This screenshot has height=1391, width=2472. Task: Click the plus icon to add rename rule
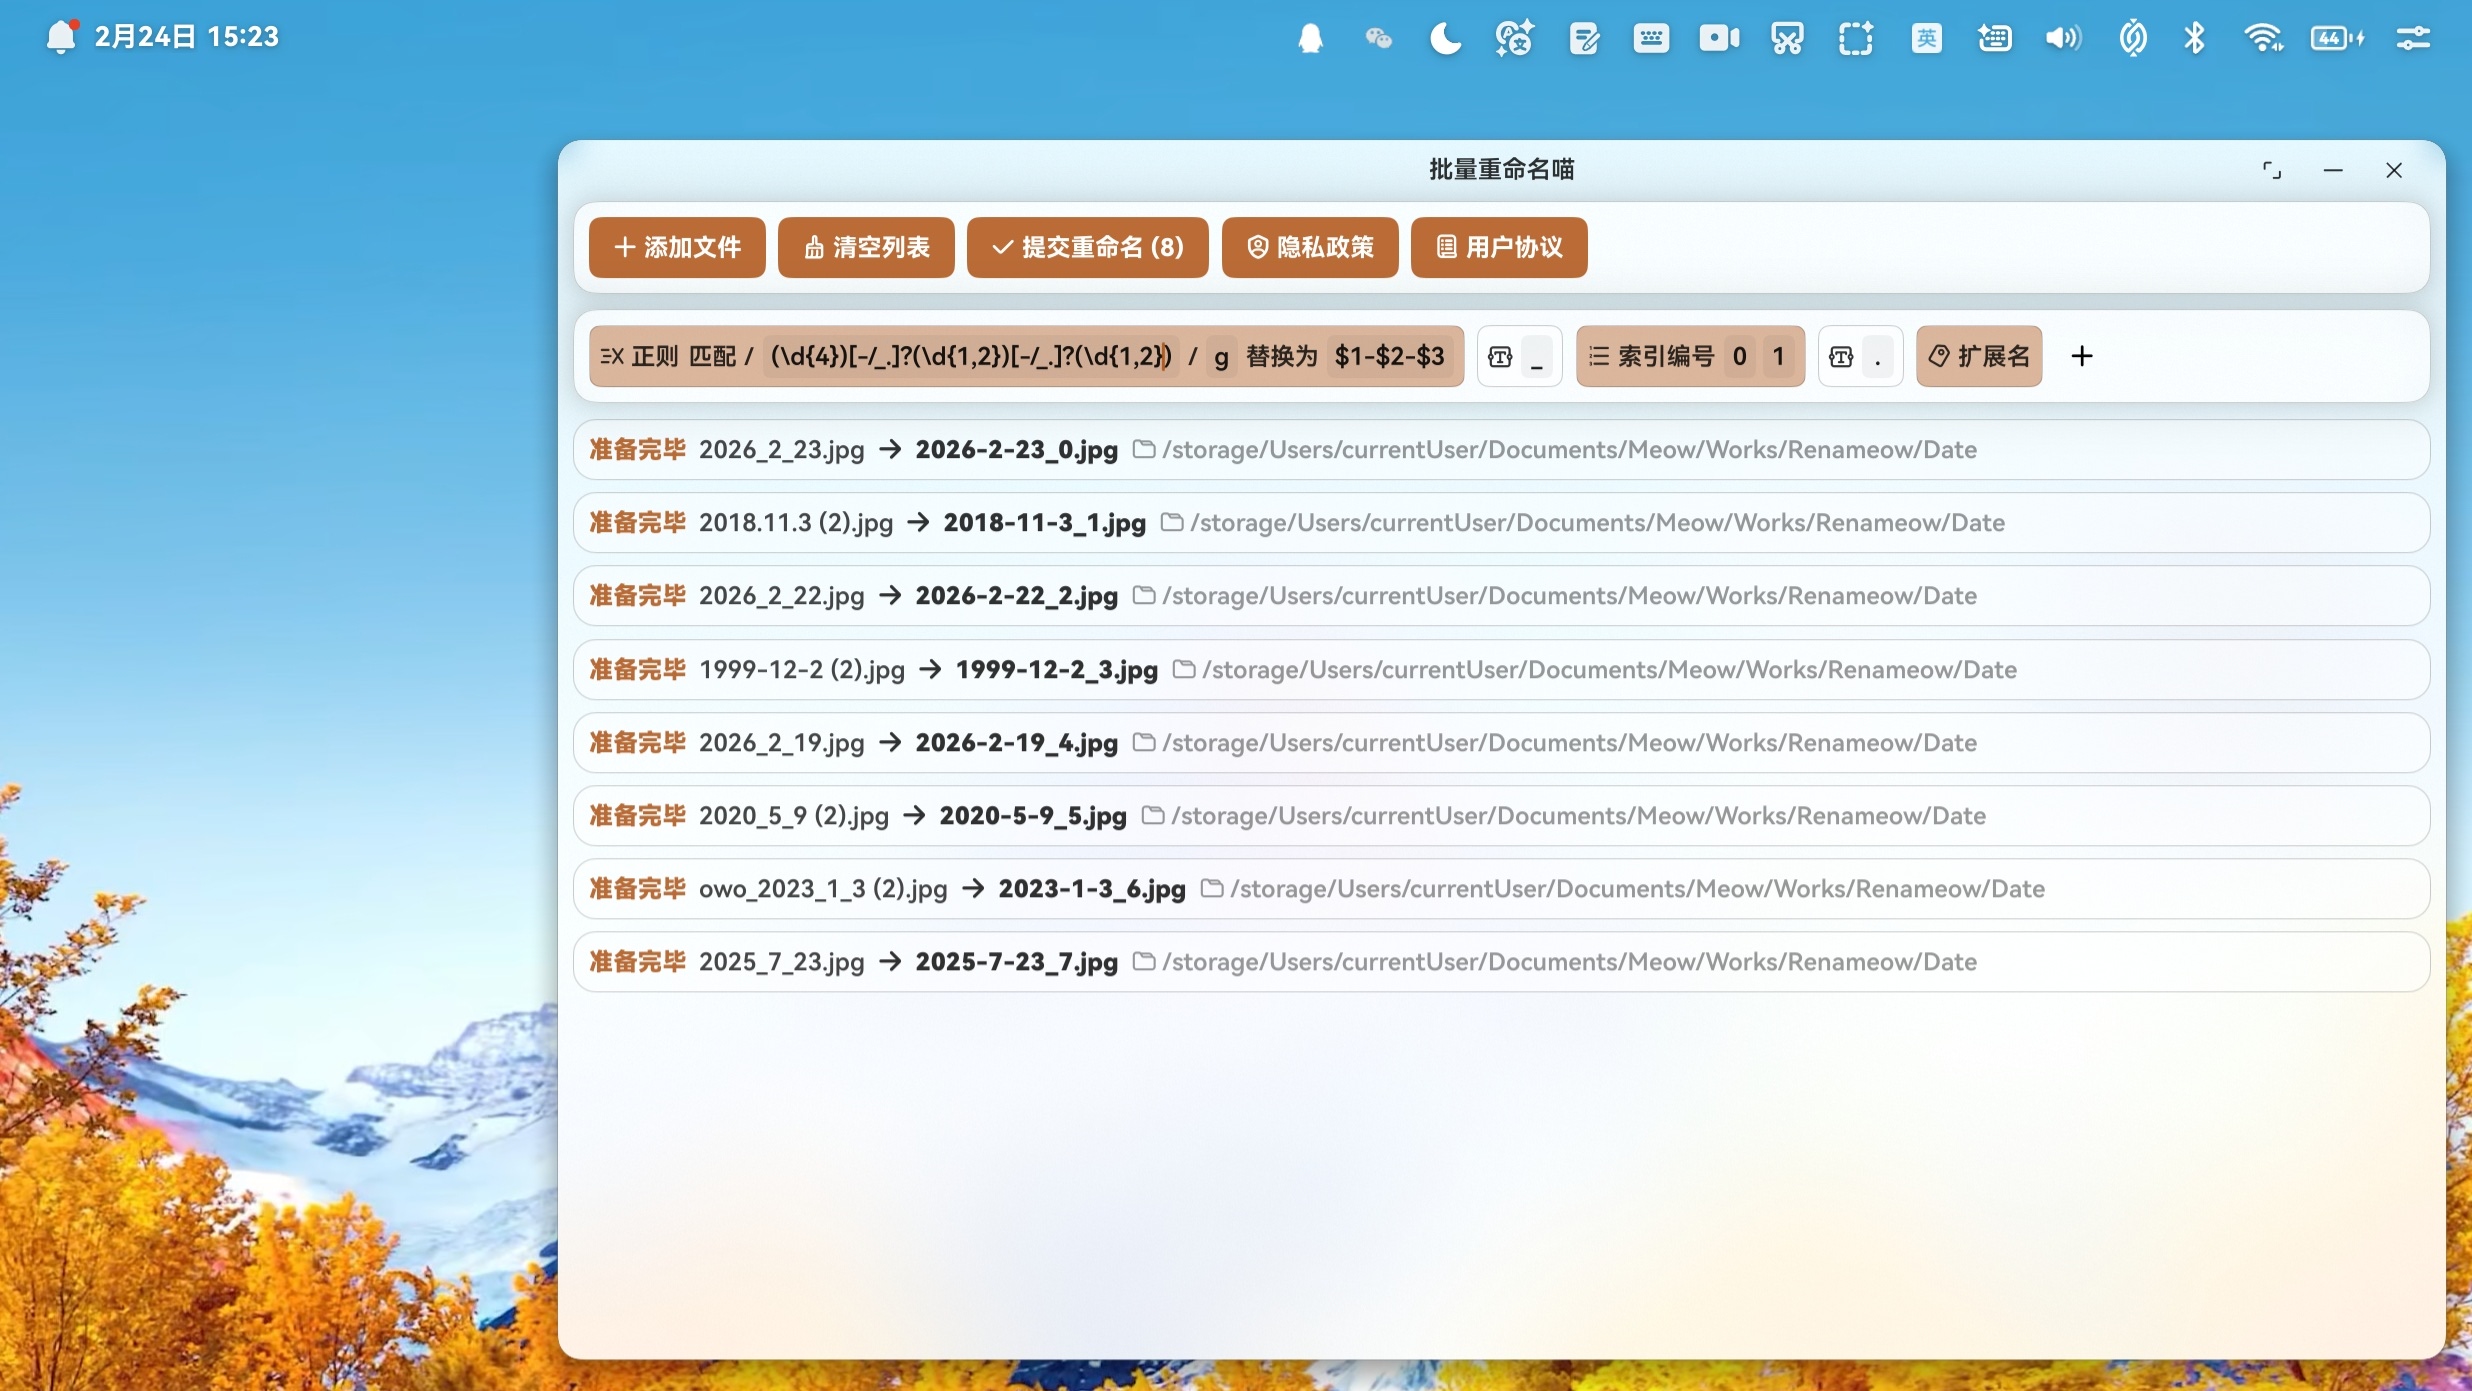[2081, 356]
